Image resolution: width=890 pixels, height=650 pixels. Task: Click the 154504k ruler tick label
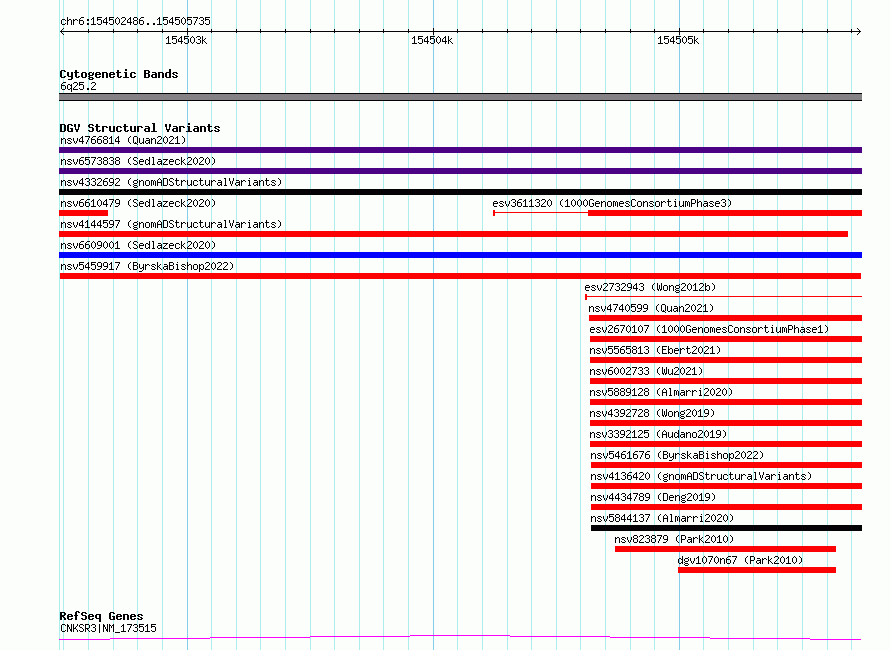(x=432, y=40)
